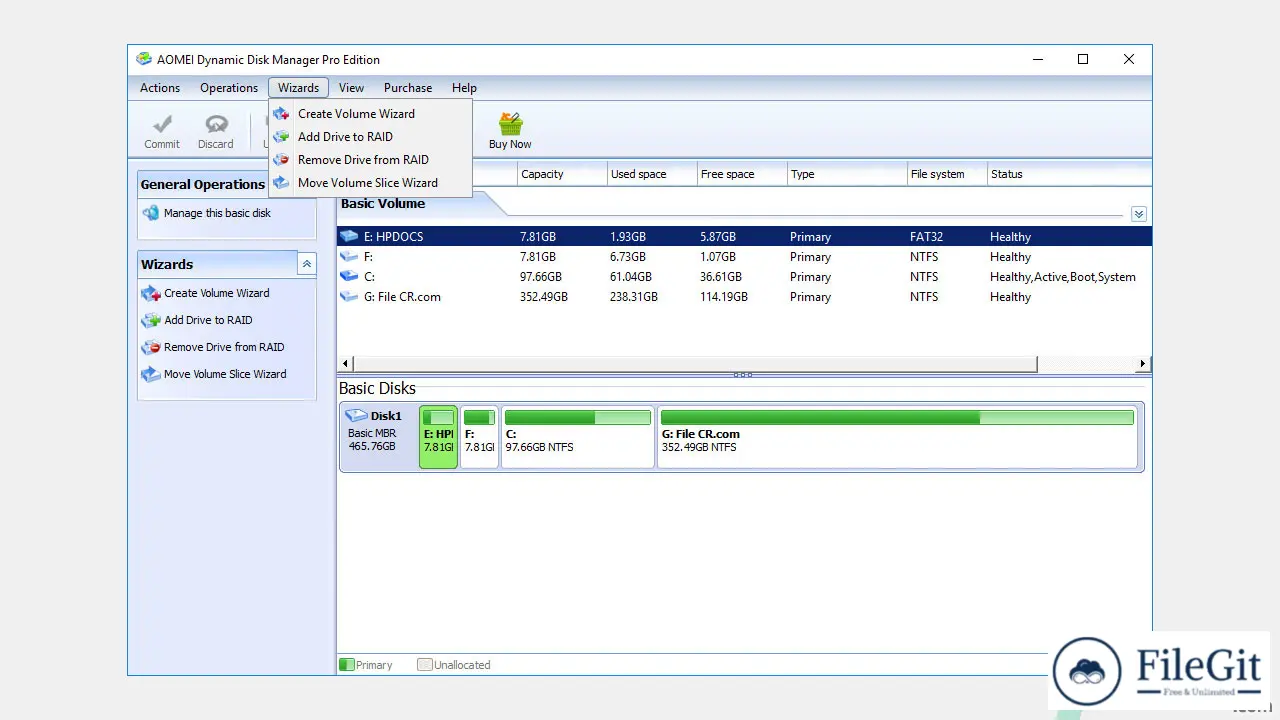Click the 114.19GB free space cell

point(725,297)
